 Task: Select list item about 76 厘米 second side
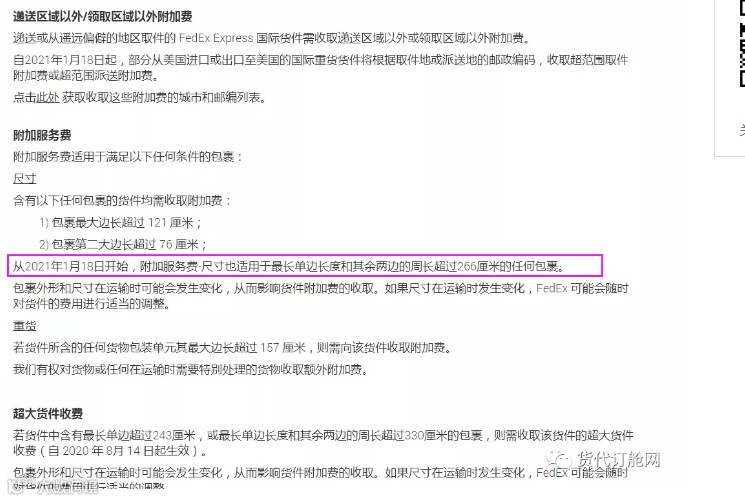pyautogui.click(x=123, y=244)
